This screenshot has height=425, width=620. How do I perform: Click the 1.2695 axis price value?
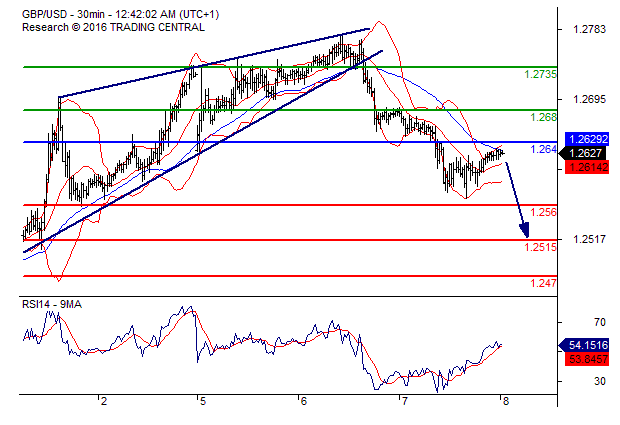(x=590, y=99)
